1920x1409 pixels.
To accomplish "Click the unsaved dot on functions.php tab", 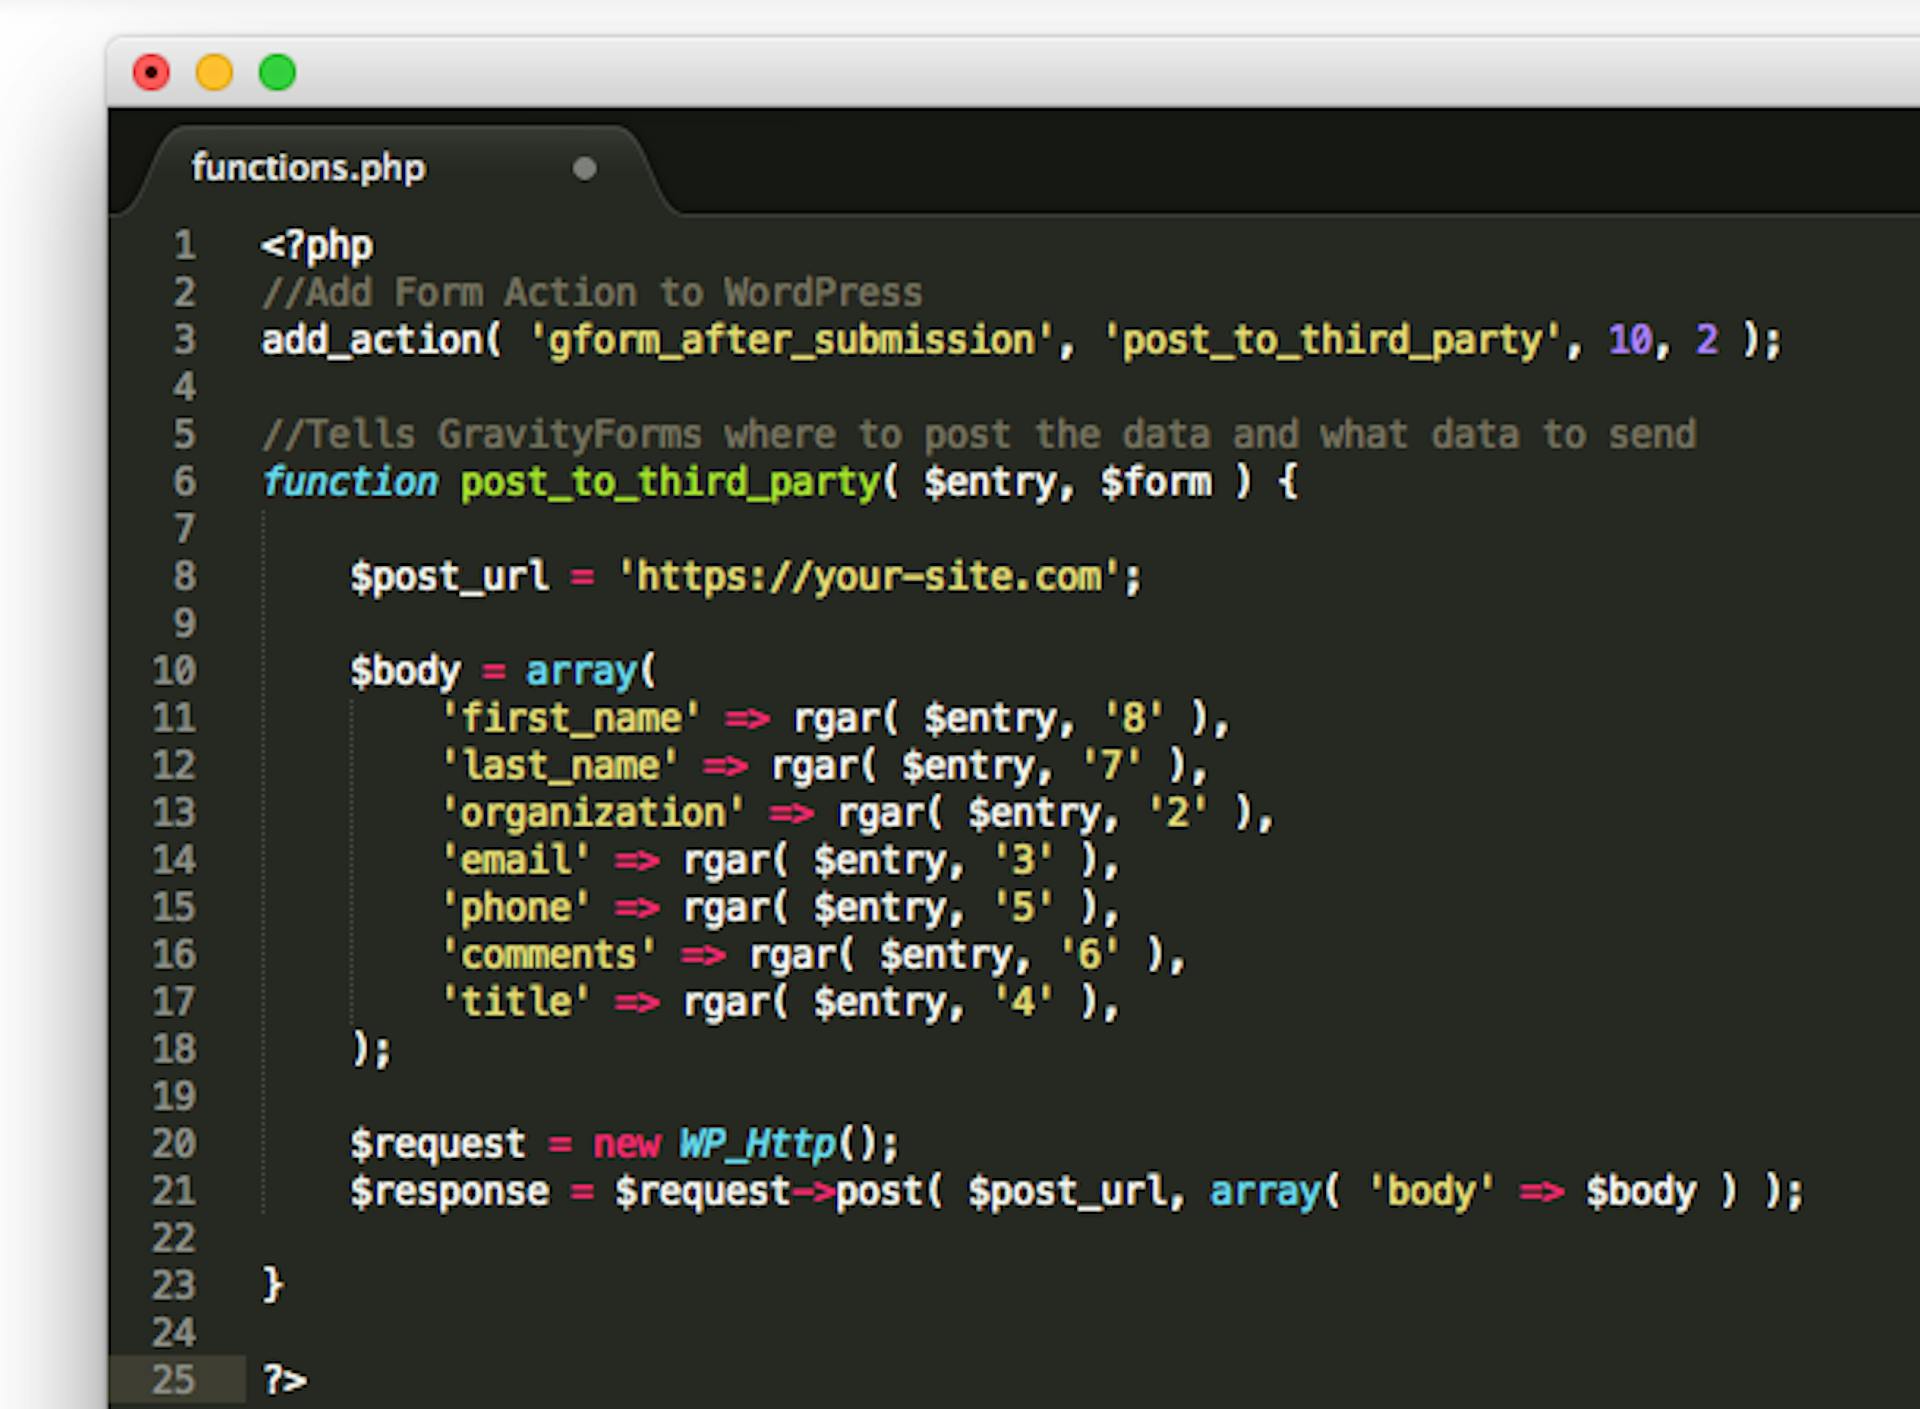I will click(585, 169).
